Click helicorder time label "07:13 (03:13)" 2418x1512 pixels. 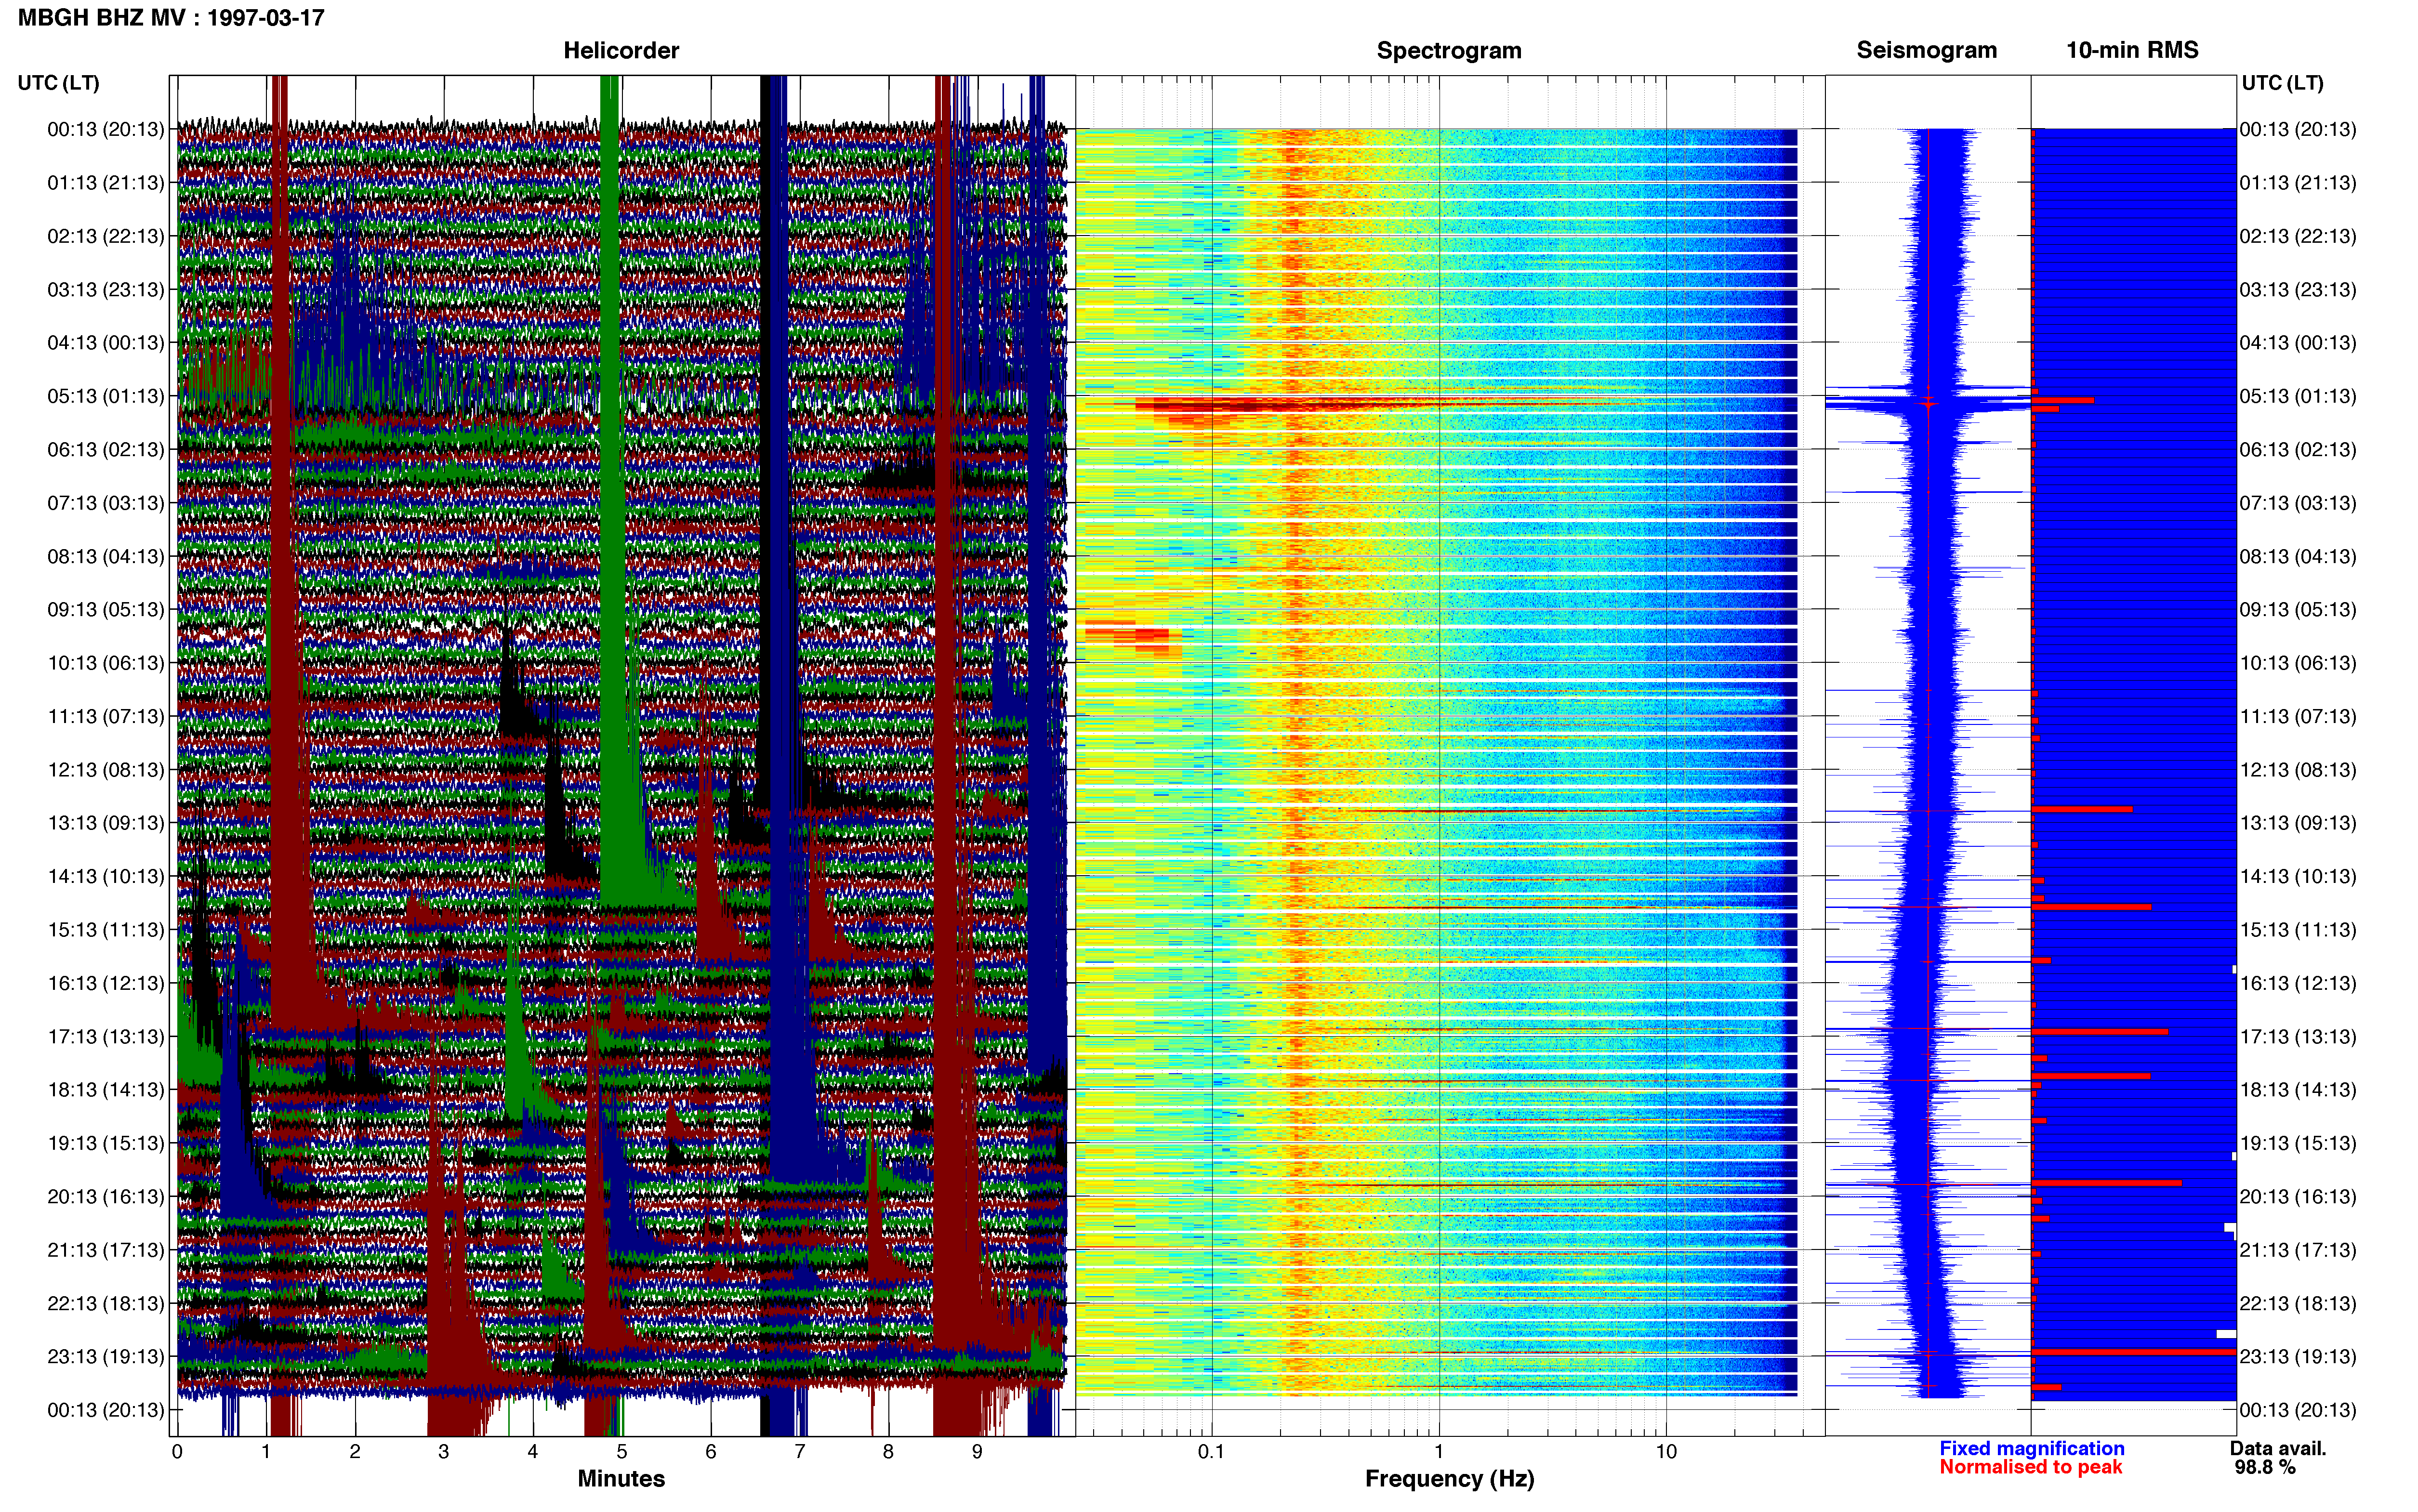point(106,502)
